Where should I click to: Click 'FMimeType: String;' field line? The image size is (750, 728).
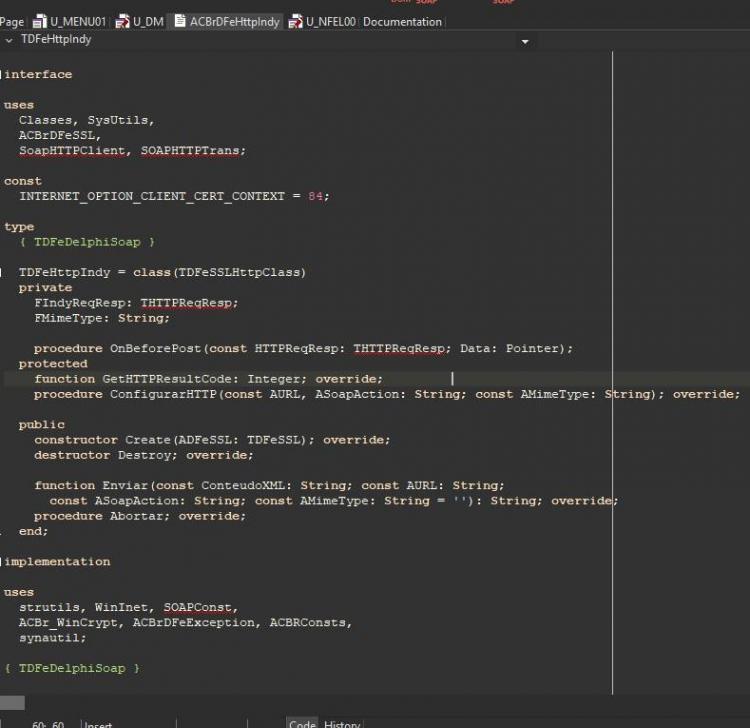(x=102, y=318)
